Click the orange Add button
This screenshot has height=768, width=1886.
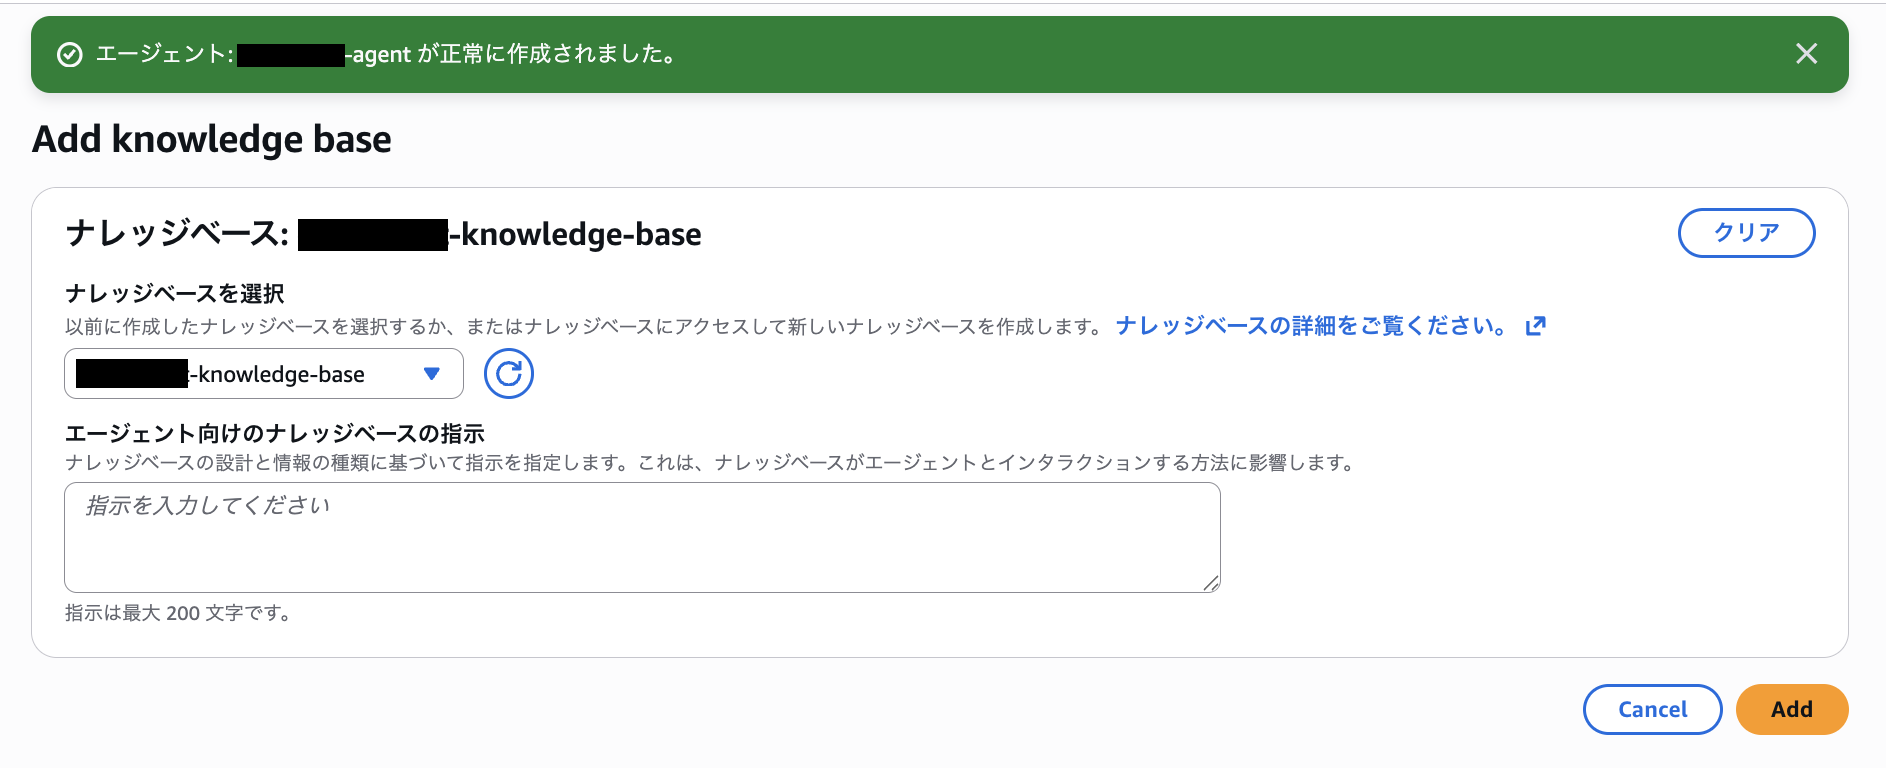click(1792, 710)
